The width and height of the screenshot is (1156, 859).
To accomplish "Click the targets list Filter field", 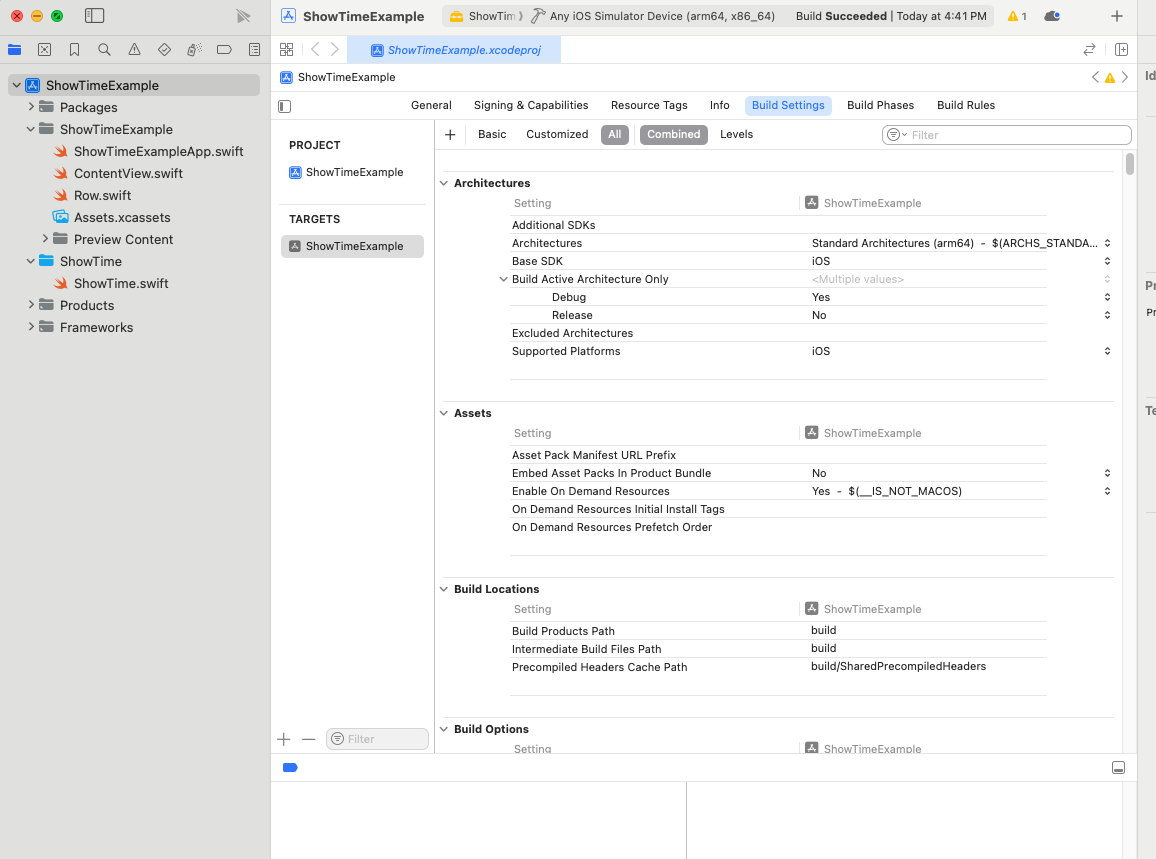I will pos(377,739).
